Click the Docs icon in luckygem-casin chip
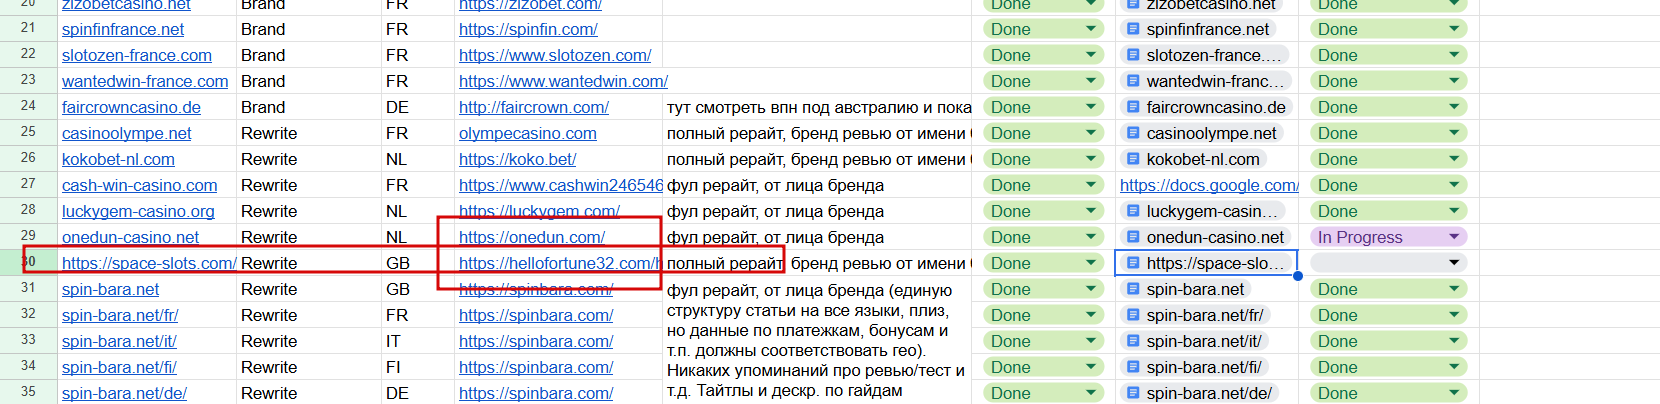Screen dimensions: 1660x404 pos(1133,211)
